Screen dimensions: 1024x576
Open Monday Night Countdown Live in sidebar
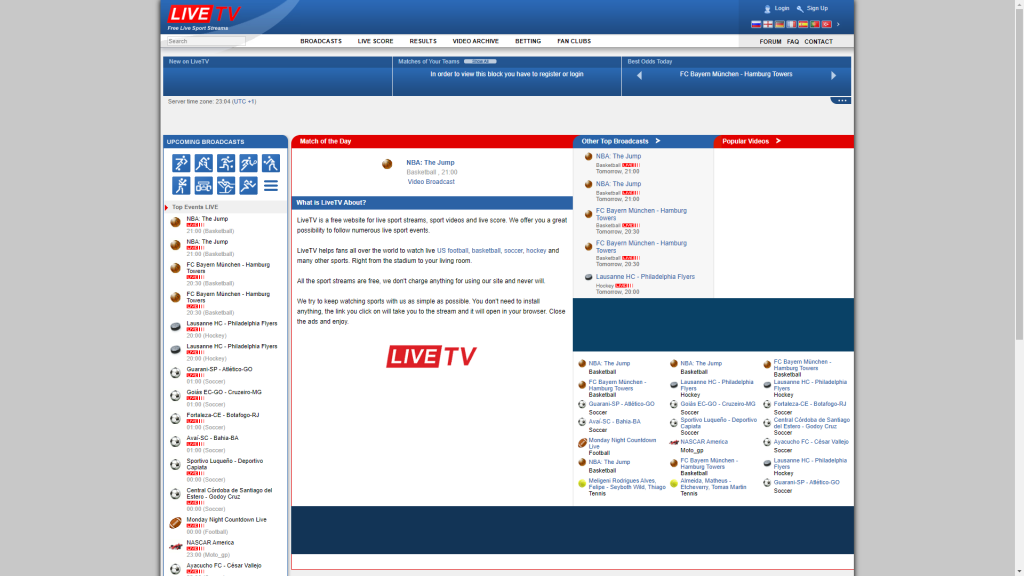pyautogui.click(x=227, y=520)
